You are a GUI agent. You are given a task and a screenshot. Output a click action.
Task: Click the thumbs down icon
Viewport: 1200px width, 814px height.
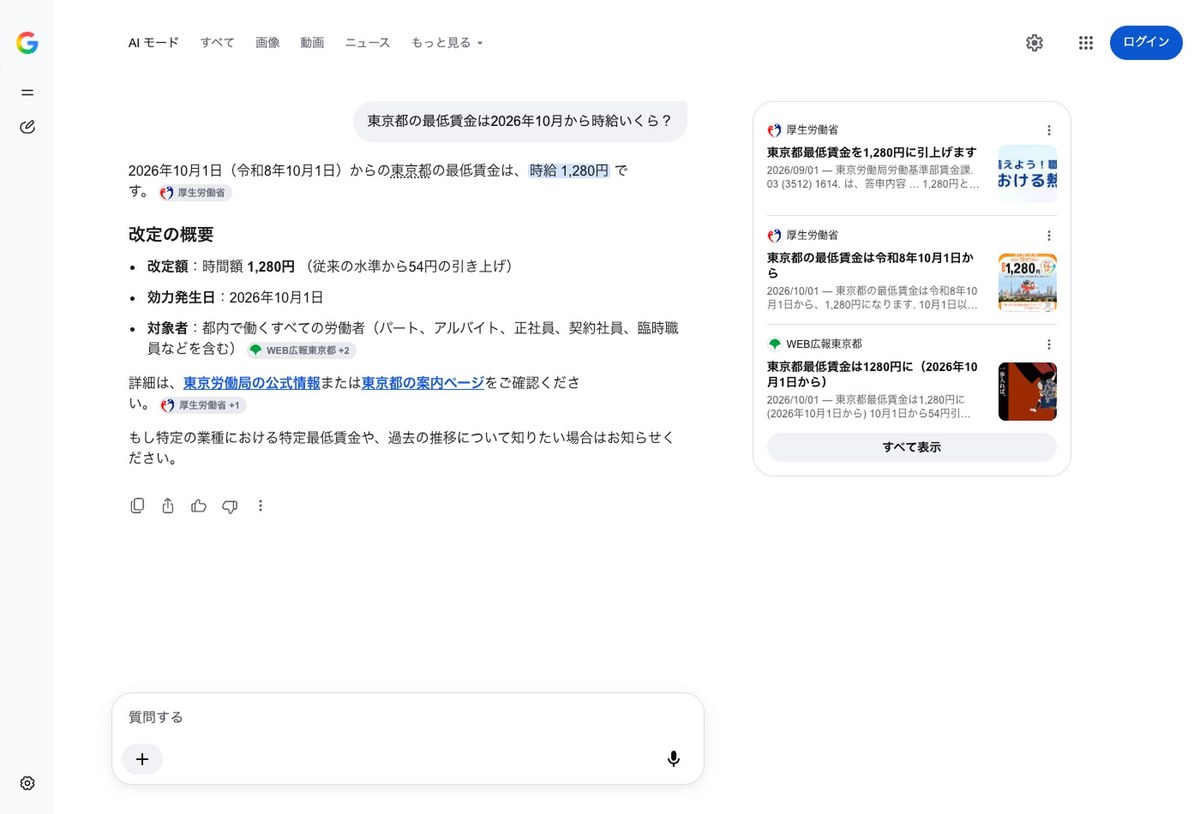point(230,506)
